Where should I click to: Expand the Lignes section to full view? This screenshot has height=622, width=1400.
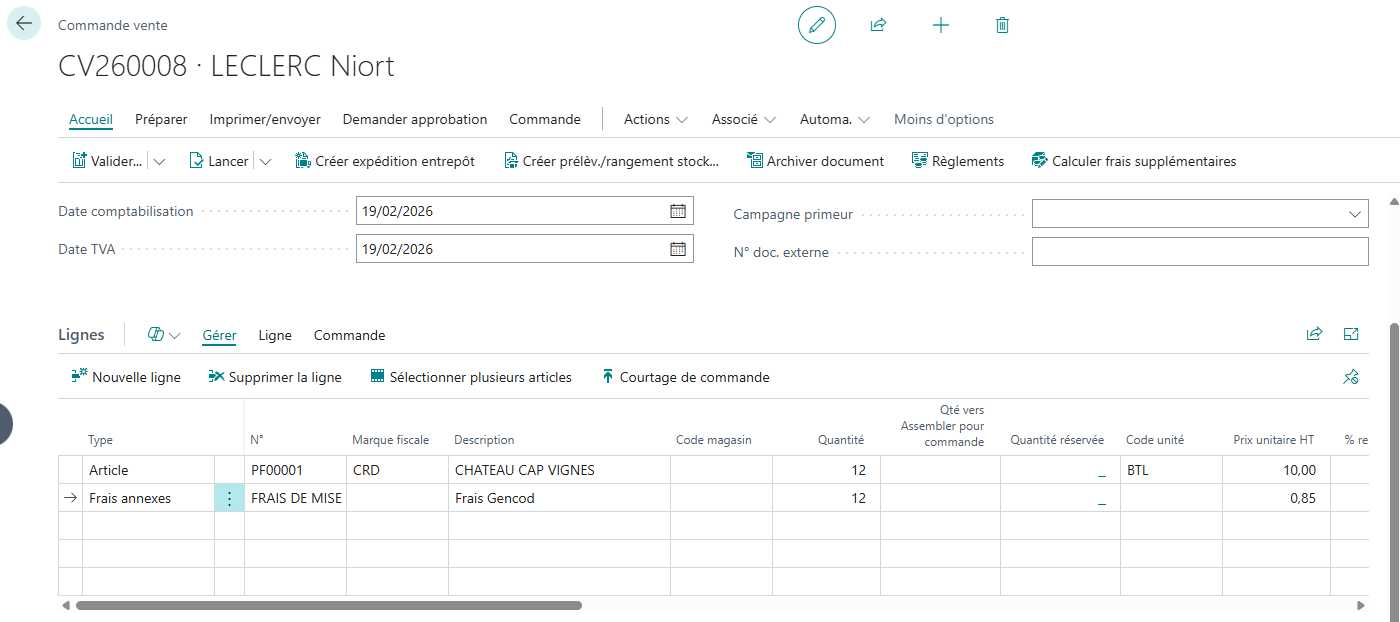coord(1351,335)
